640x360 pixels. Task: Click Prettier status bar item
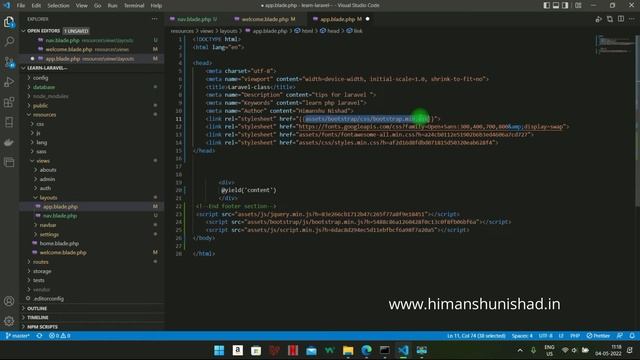pos(598,336)
